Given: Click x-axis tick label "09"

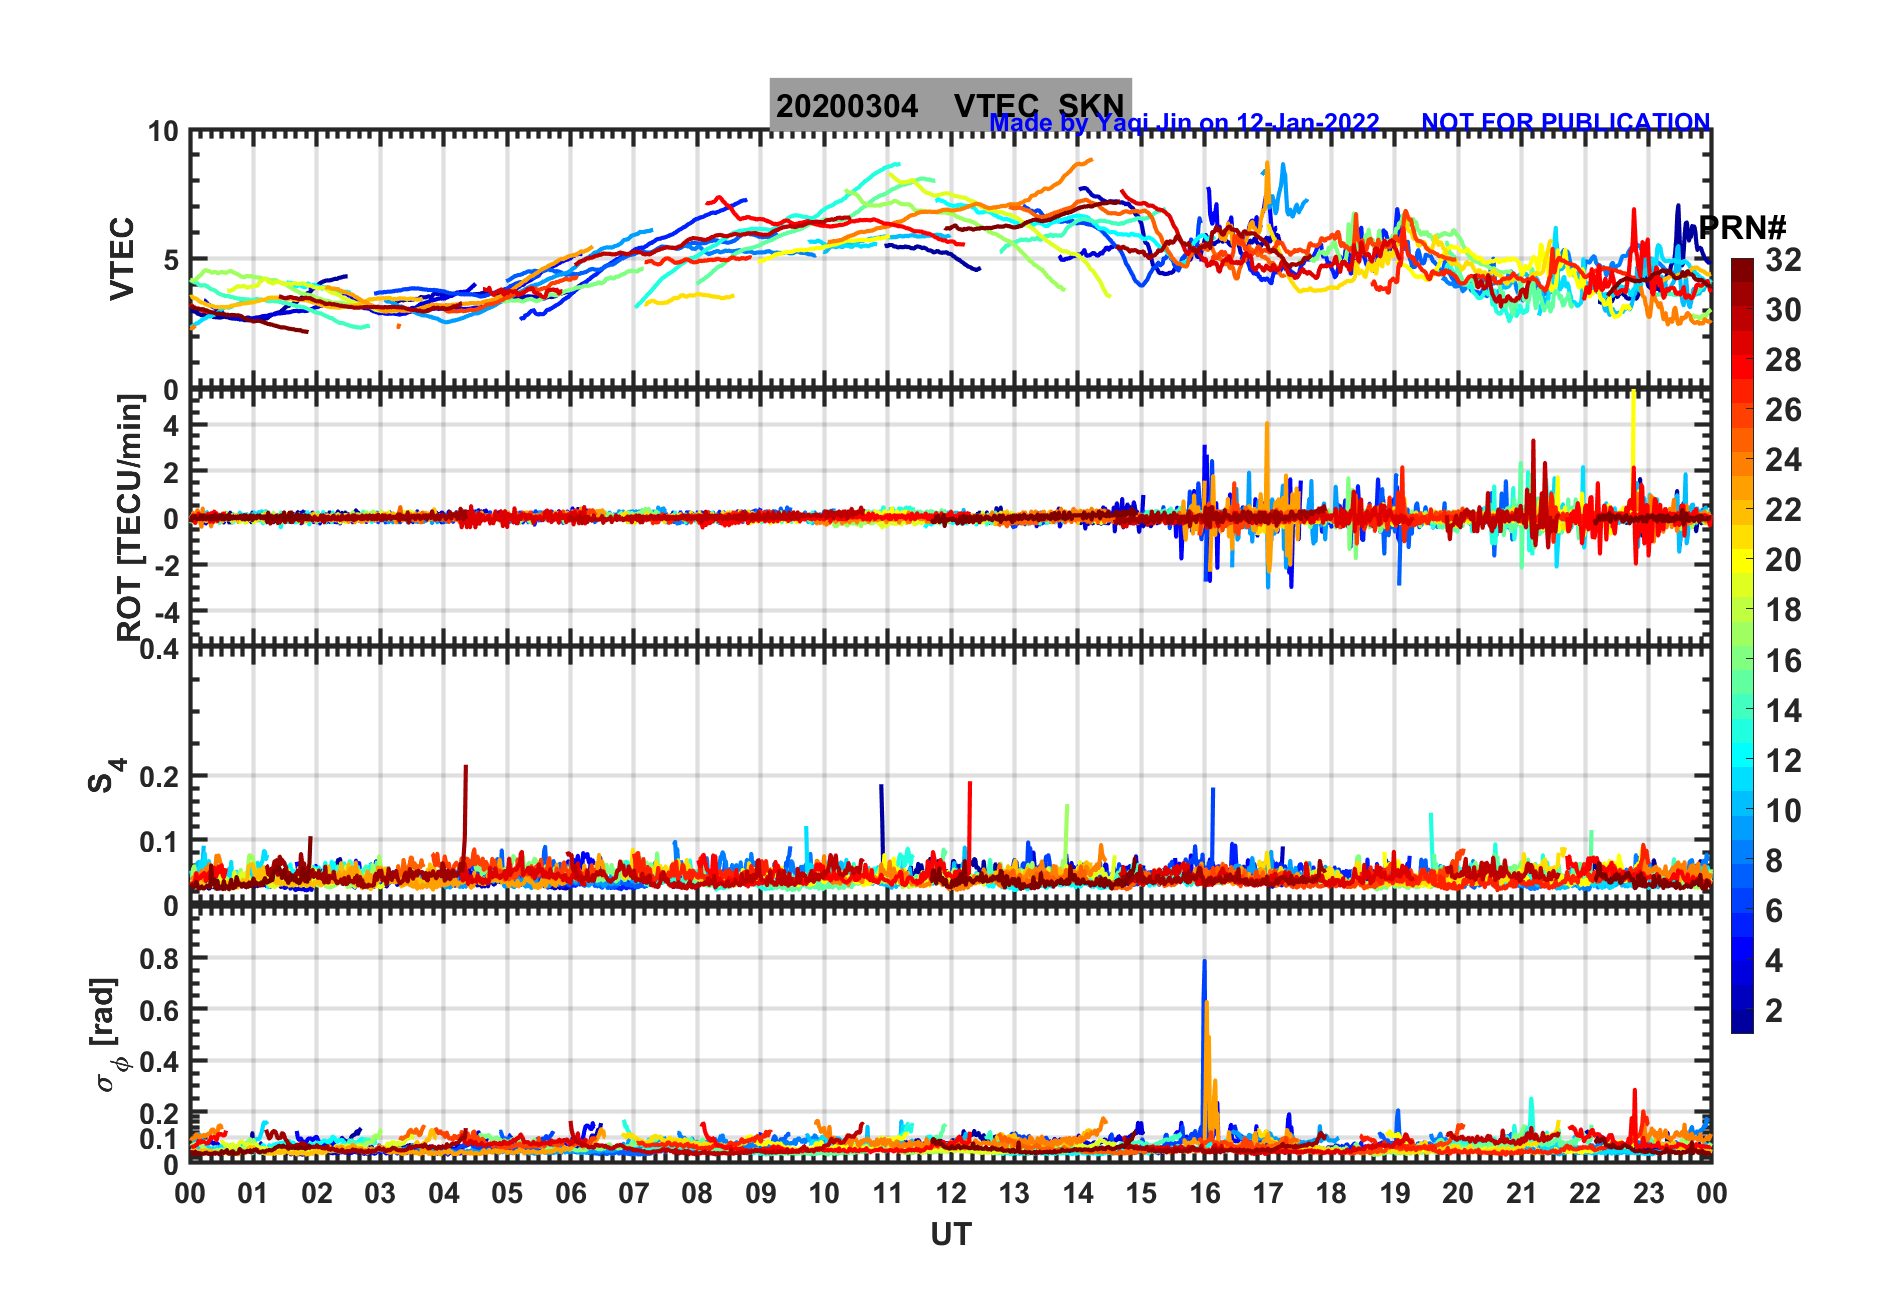Looking at the screenshot, I should pos(761,1193).
